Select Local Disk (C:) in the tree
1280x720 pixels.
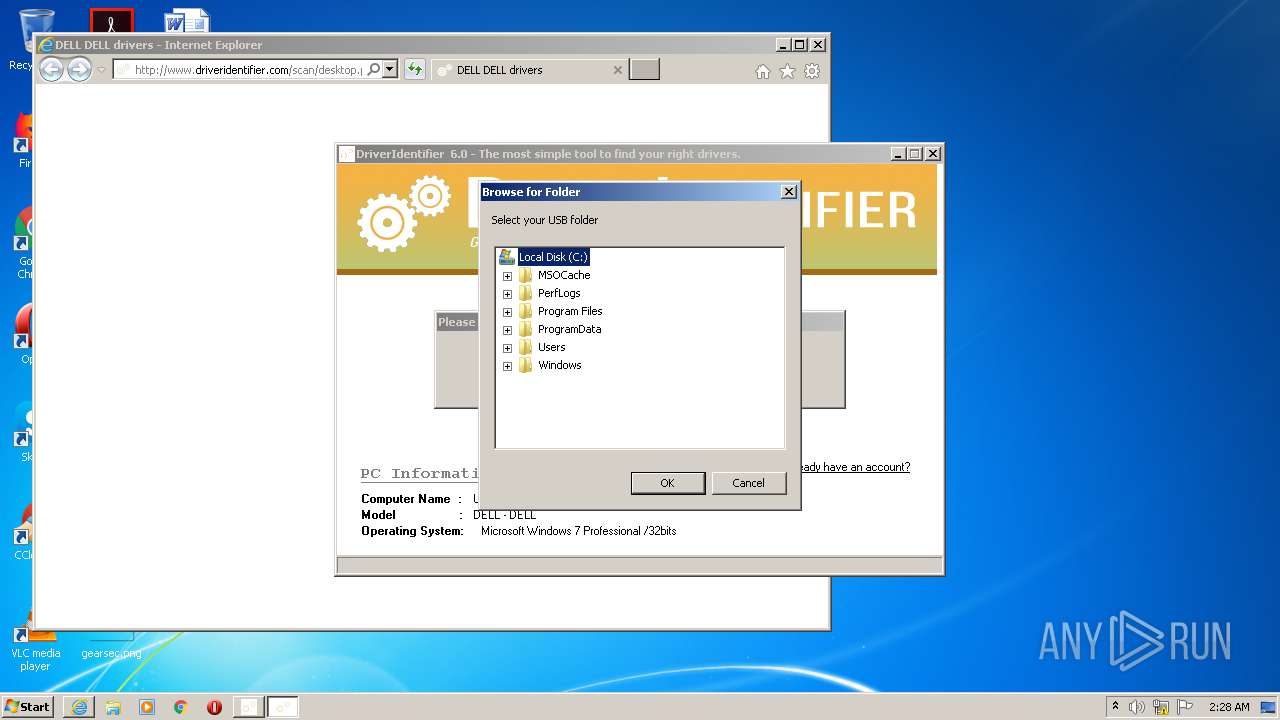click(553, 257)
